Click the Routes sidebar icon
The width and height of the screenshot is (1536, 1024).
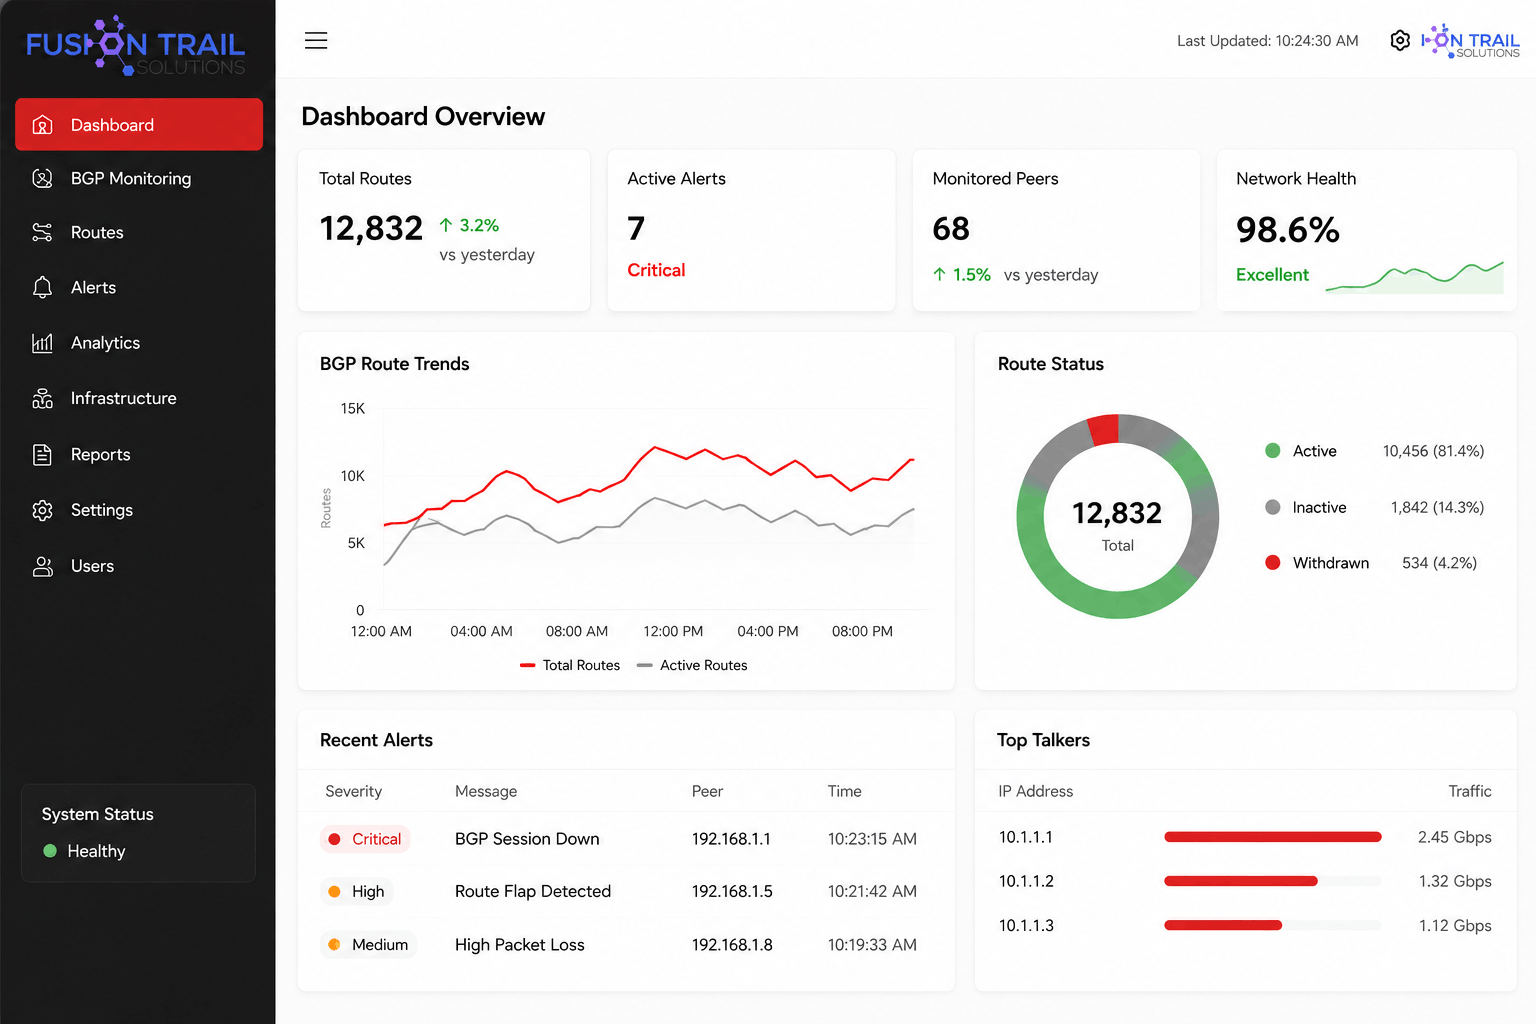click(x=42, y=232)
